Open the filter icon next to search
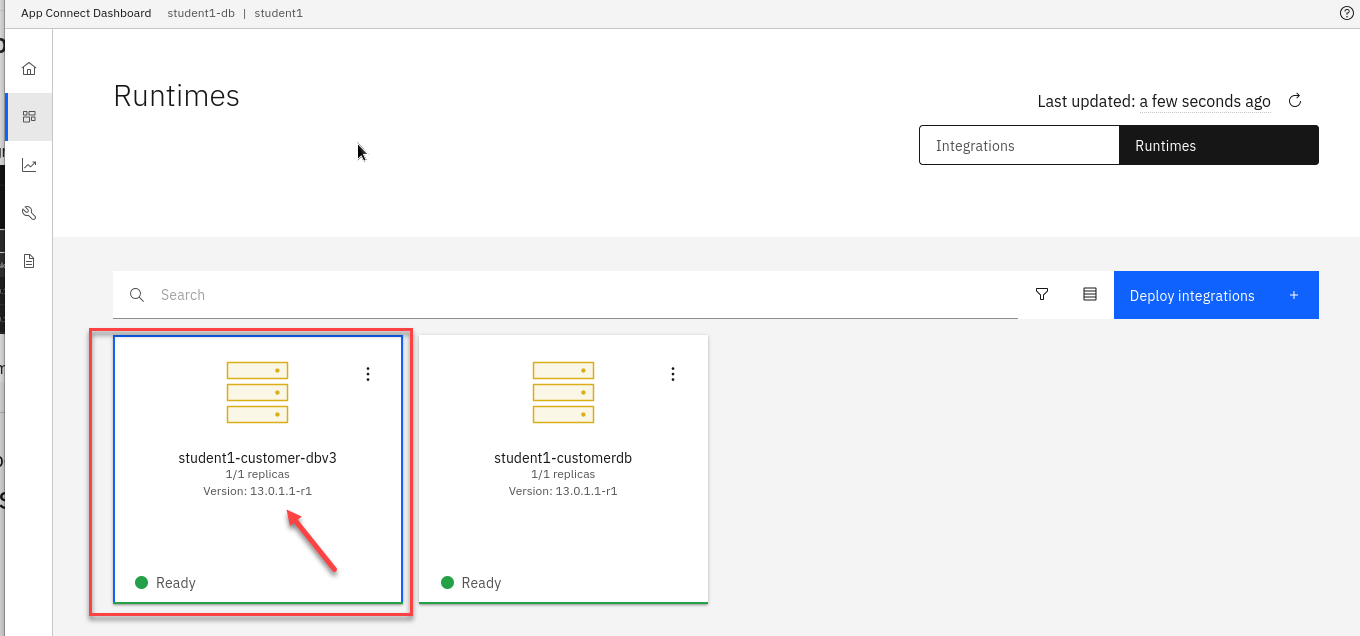The image size is (1360, 636). tap(1042, 295)
